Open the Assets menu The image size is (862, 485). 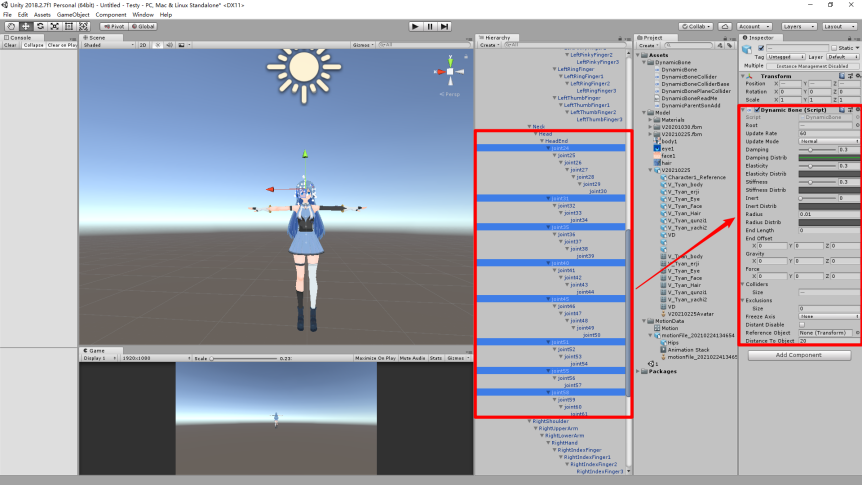(x=42, y=15)
